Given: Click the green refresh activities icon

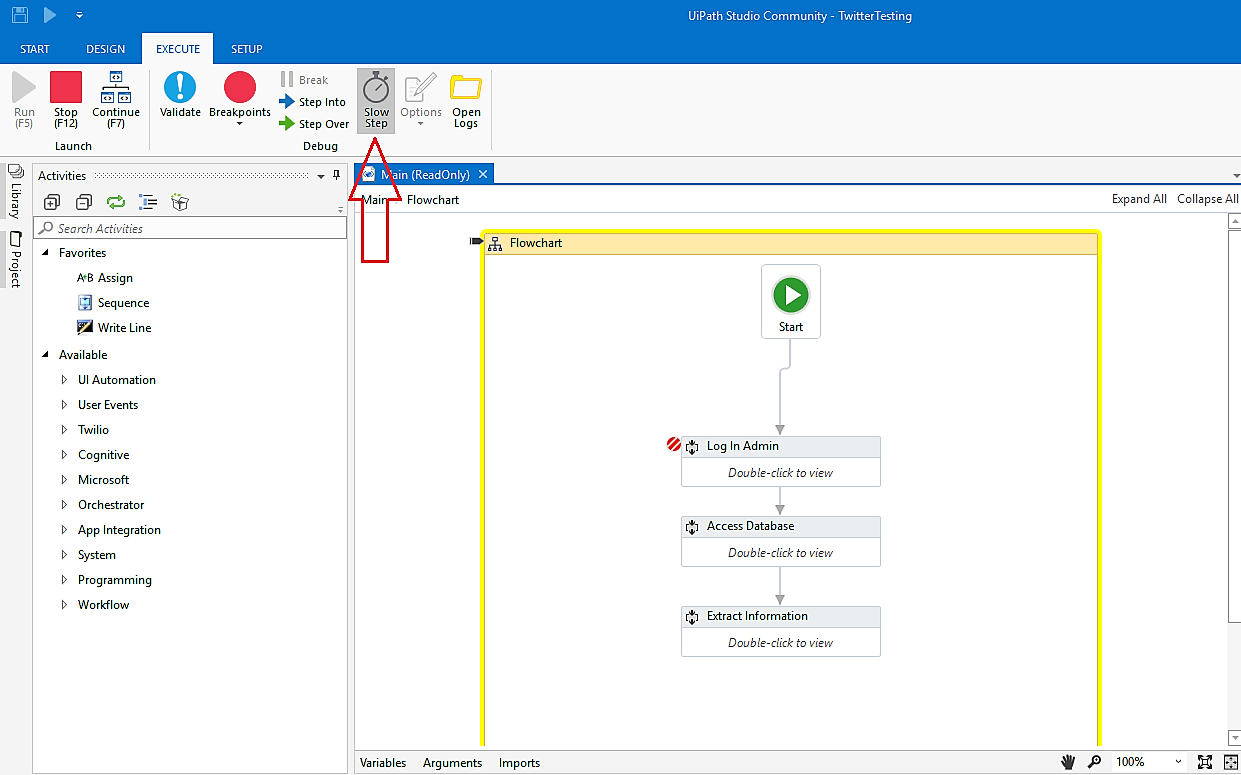Looking at the screenshot, I should (116, 202).
